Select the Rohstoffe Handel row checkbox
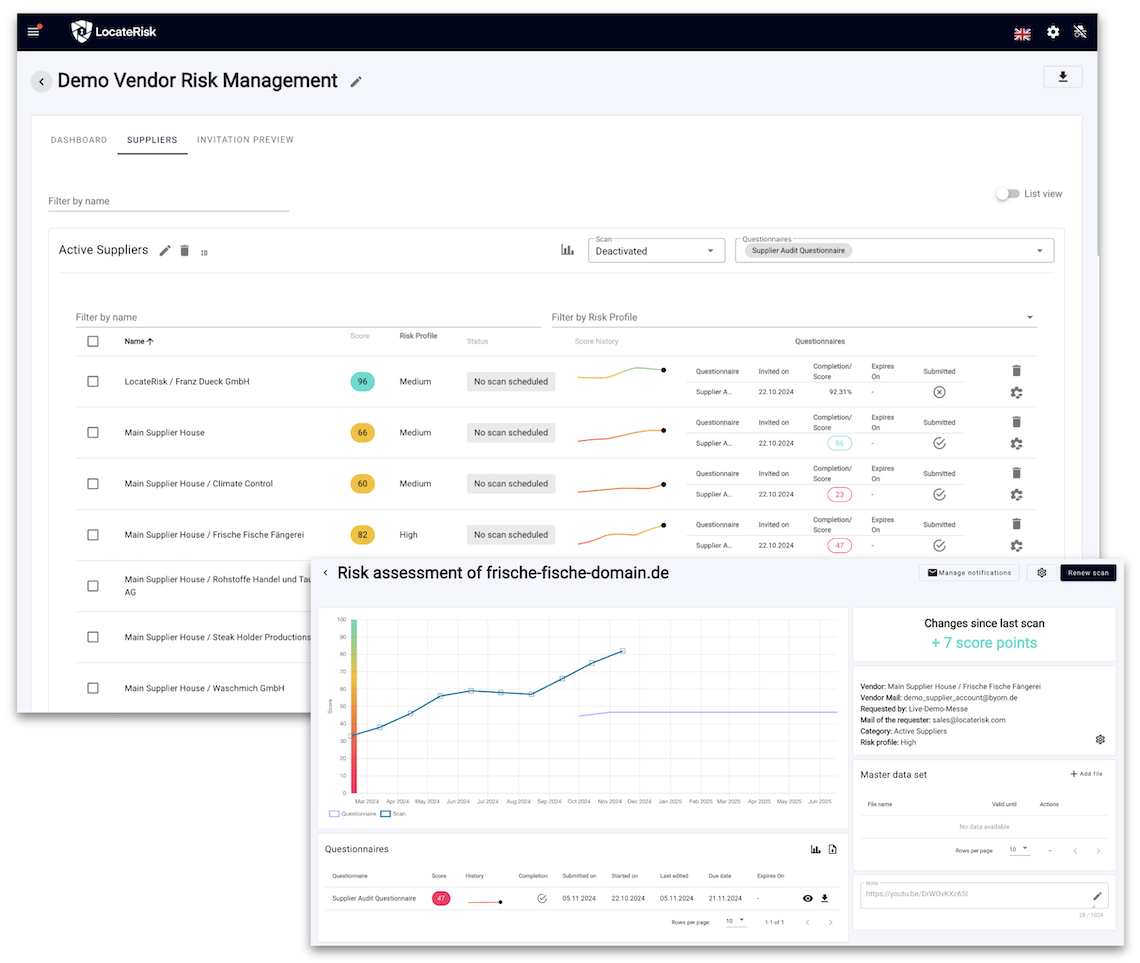The height and width of the screenshot is (963, 1140). (x=93, y=586)
